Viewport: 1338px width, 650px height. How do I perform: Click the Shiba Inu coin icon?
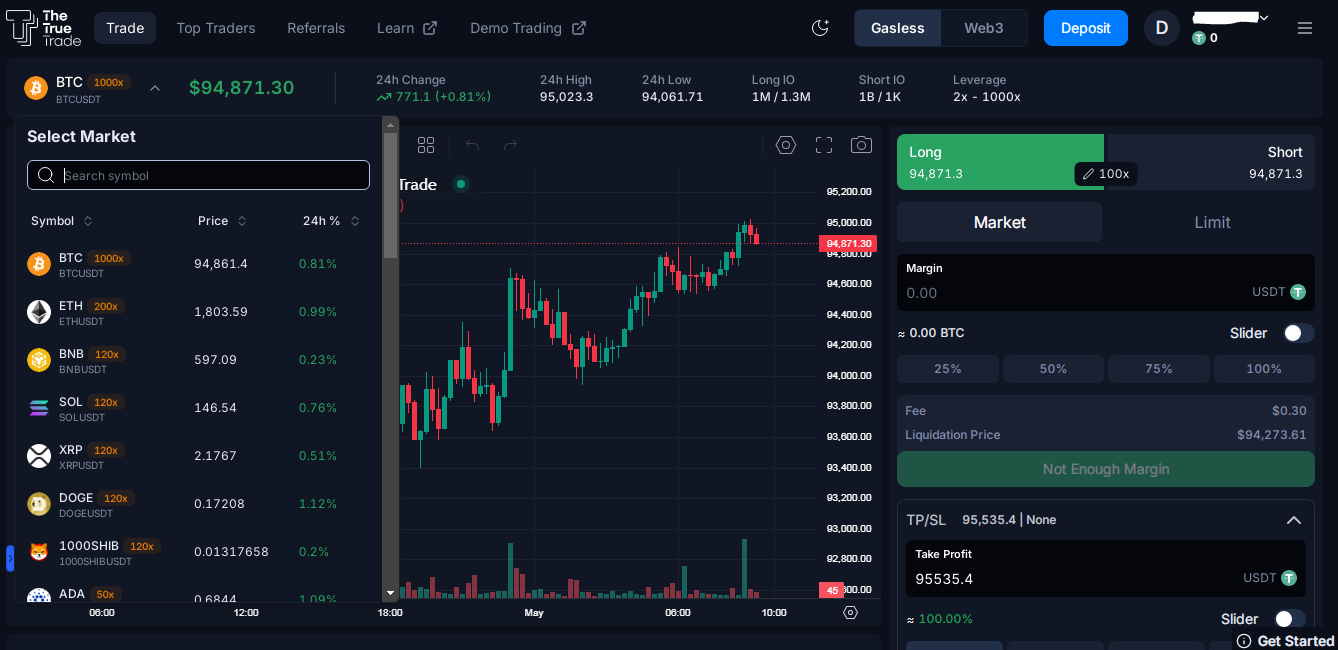coord(39,552)
